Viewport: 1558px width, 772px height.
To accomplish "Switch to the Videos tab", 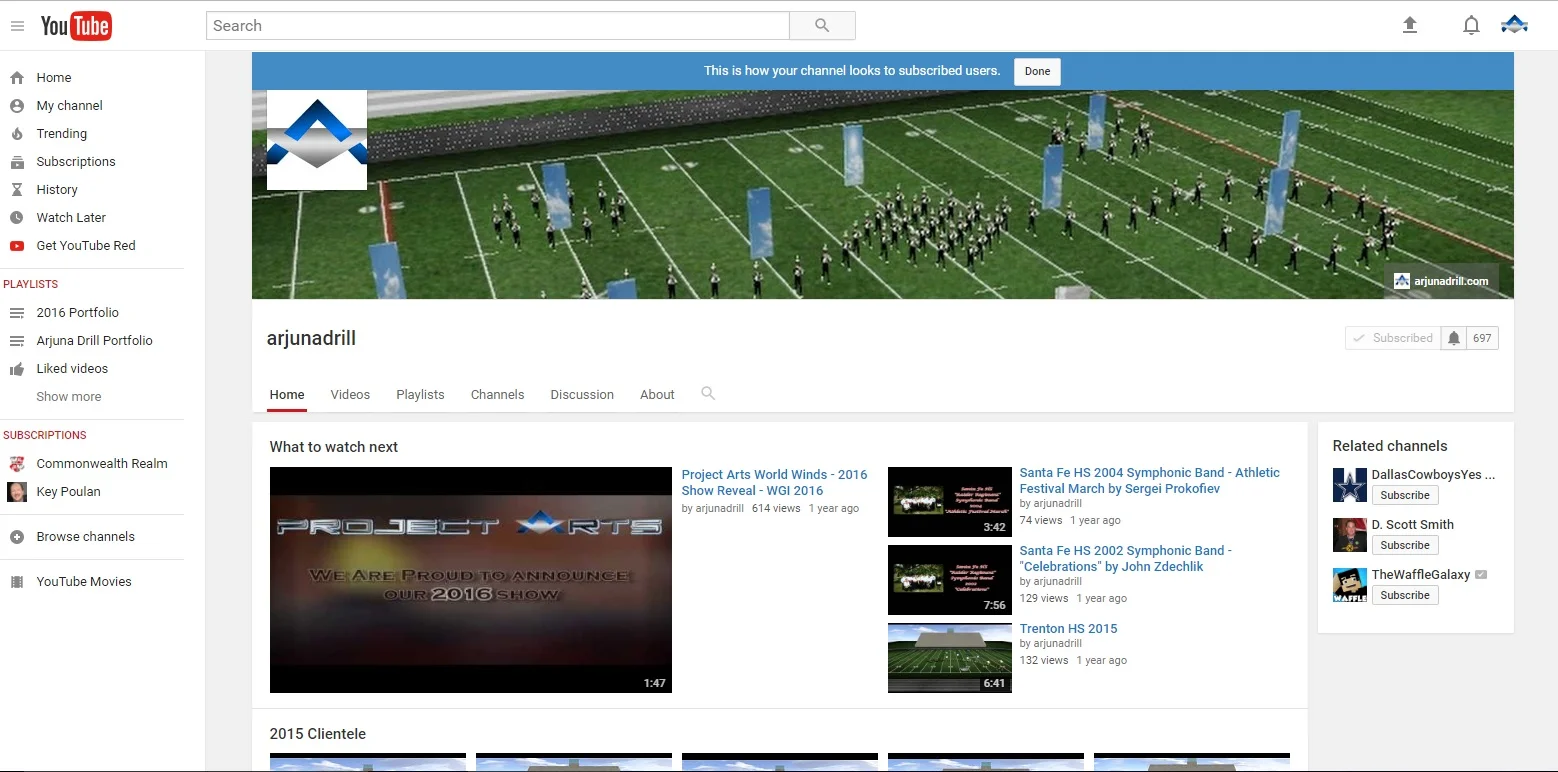I will (x=350, y=394).
